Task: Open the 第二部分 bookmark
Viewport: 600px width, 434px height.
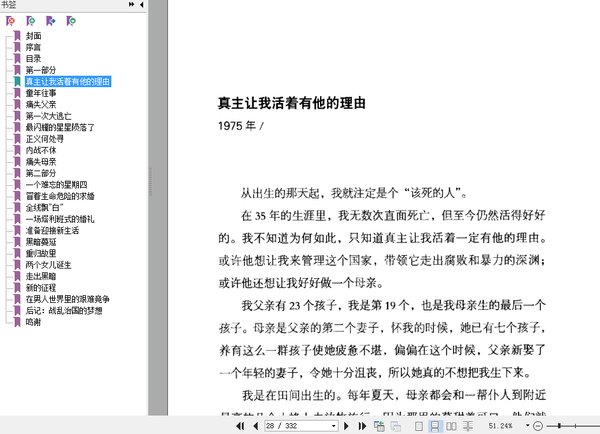Action: 41,173
